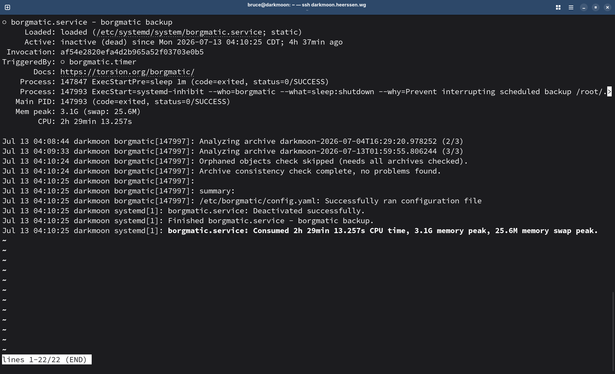Select invocation ID af54e2820efa4d2b965a52f03703e0b5

pos(132,52)
